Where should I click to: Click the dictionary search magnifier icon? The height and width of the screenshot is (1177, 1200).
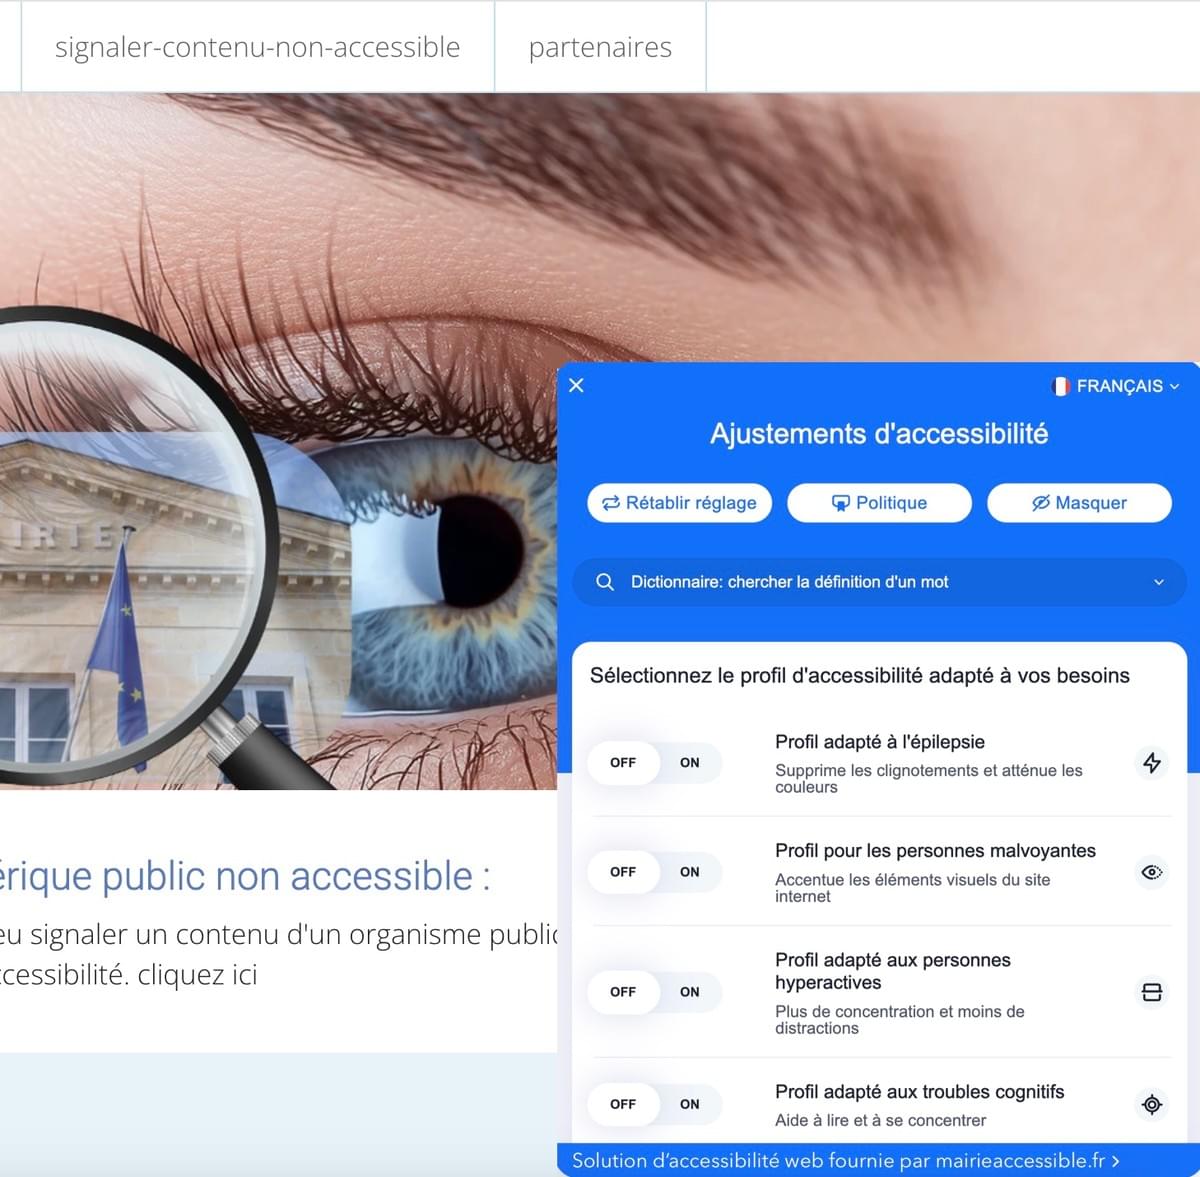(x=604, y=582)
